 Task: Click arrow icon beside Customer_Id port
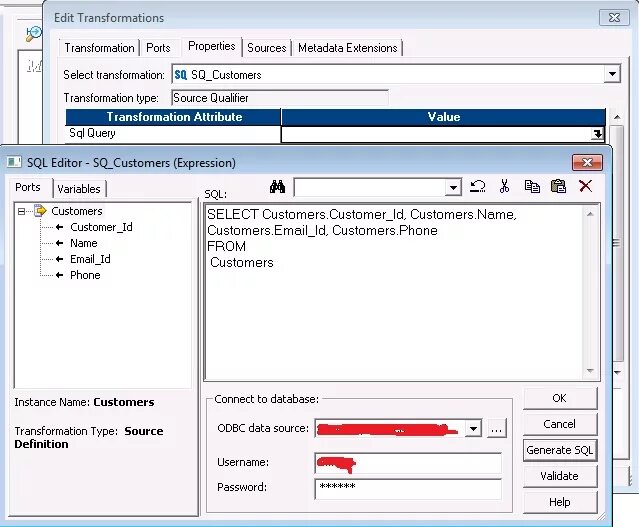coord(59,227)
